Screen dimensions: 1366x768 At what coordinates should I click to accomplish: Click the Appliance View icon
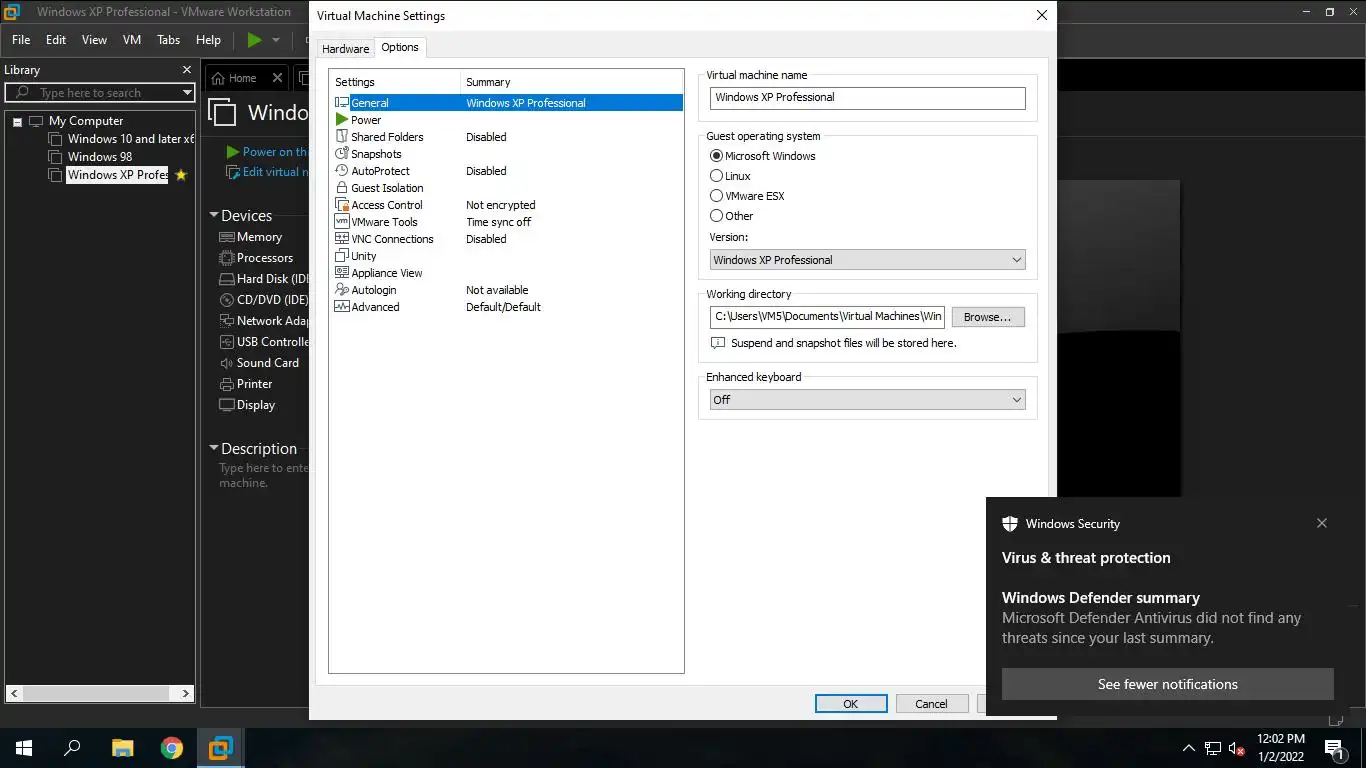click(x=342, y=273)
